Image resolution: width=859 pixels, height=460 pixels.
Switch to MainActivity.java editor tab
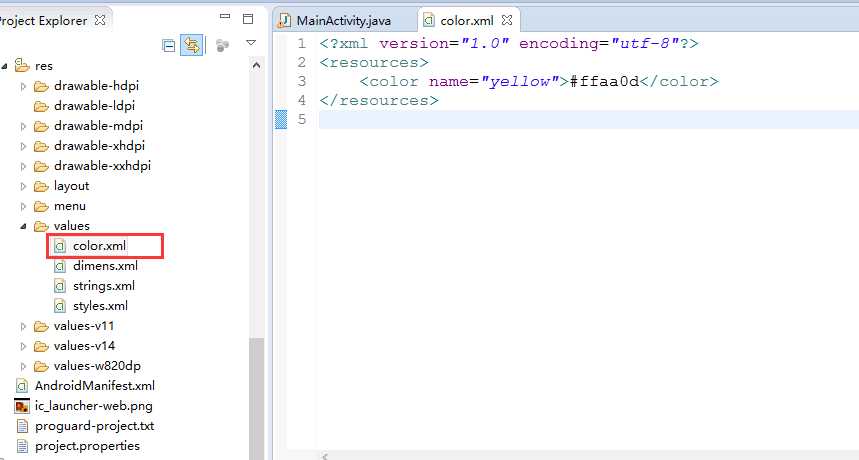[x=342, y=21]
